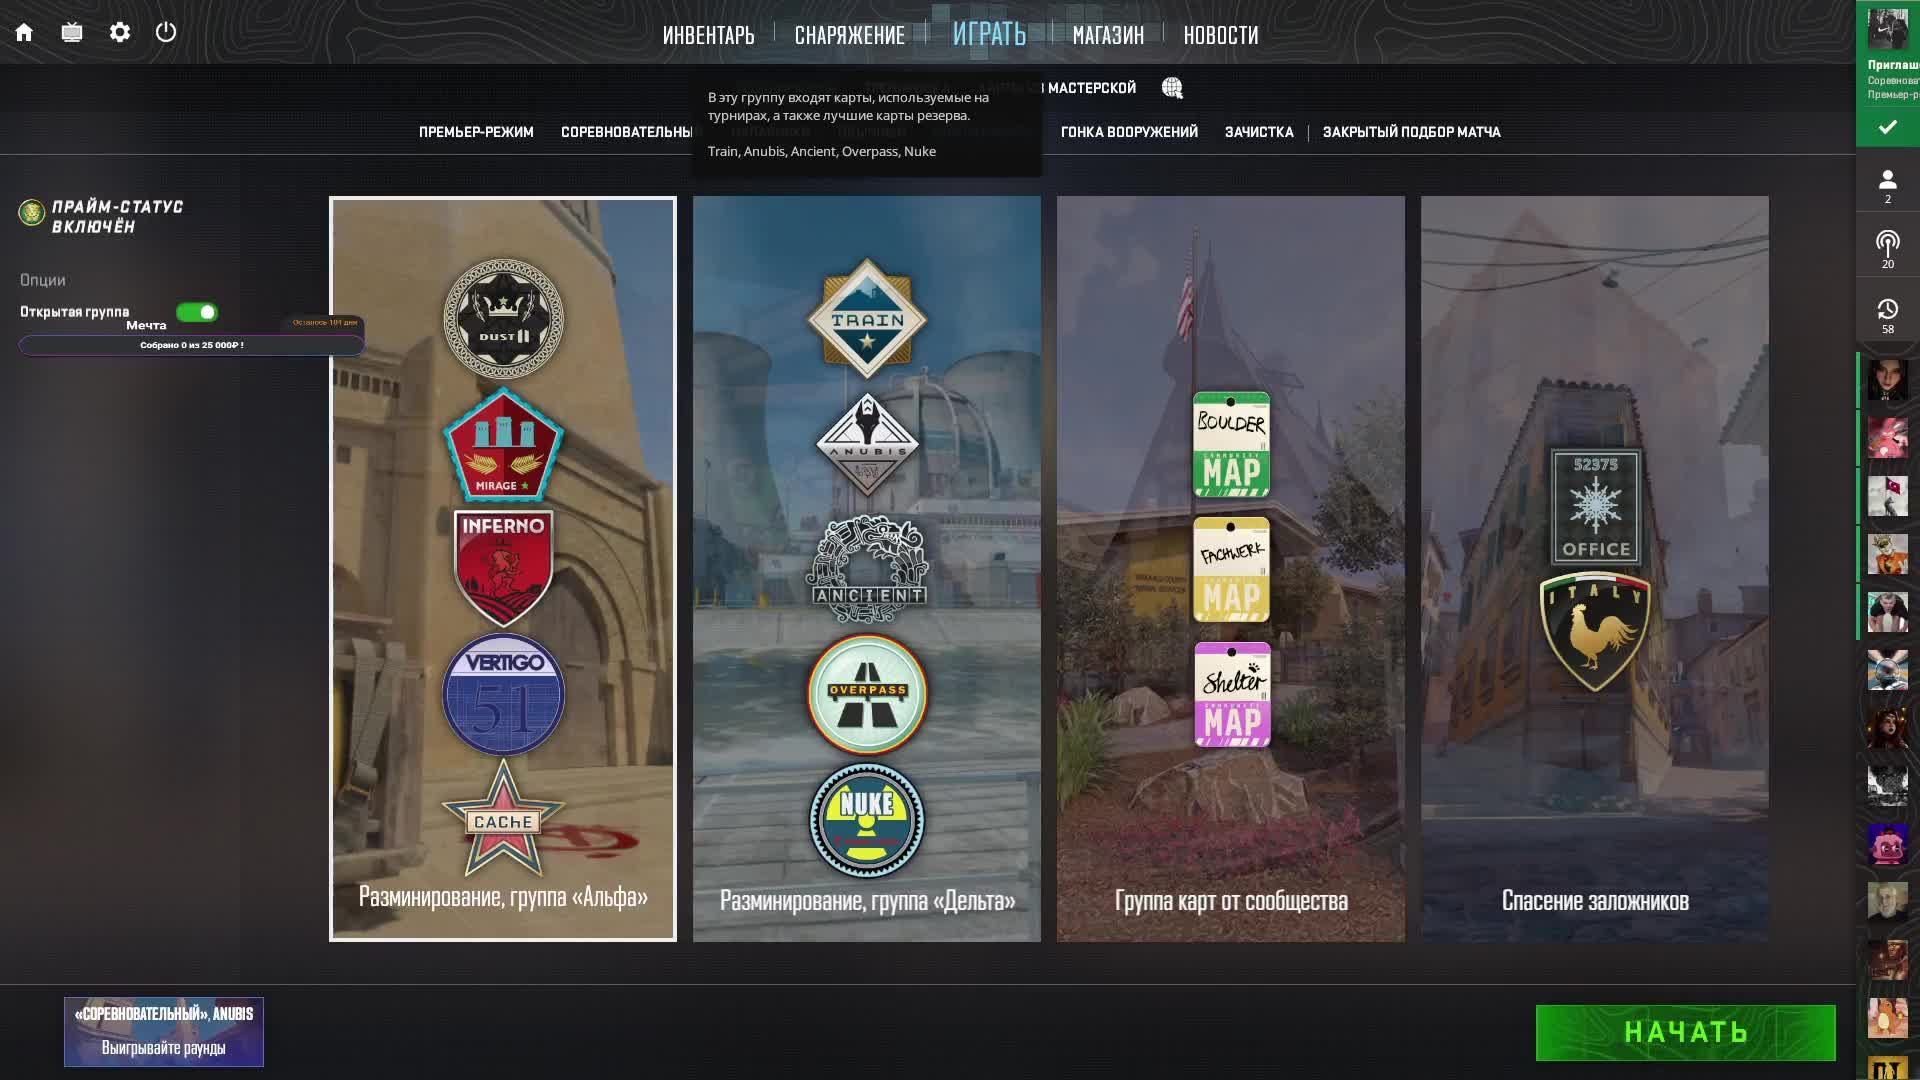Screen dimensions: 1920x1080
Task: Select the Dust II map badge
Action: pos(503,319)
